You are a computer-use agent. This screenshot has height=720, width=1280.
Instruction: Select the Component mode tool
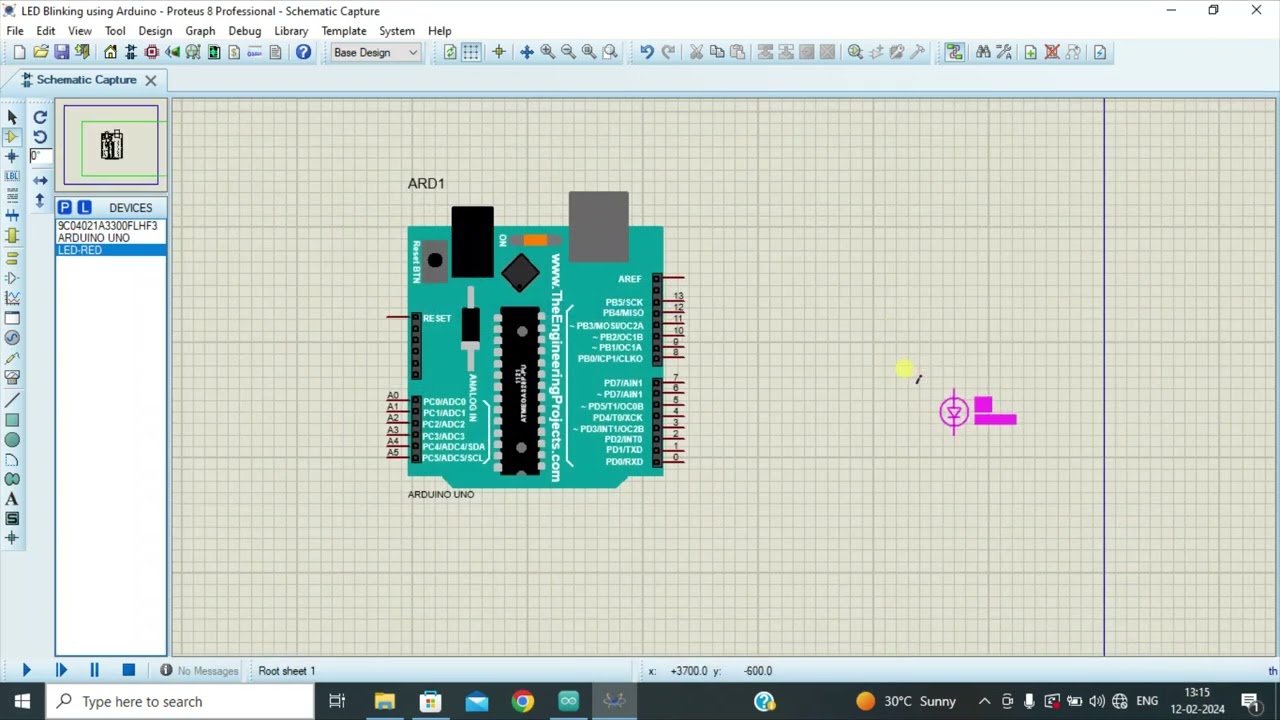[12, 136]
